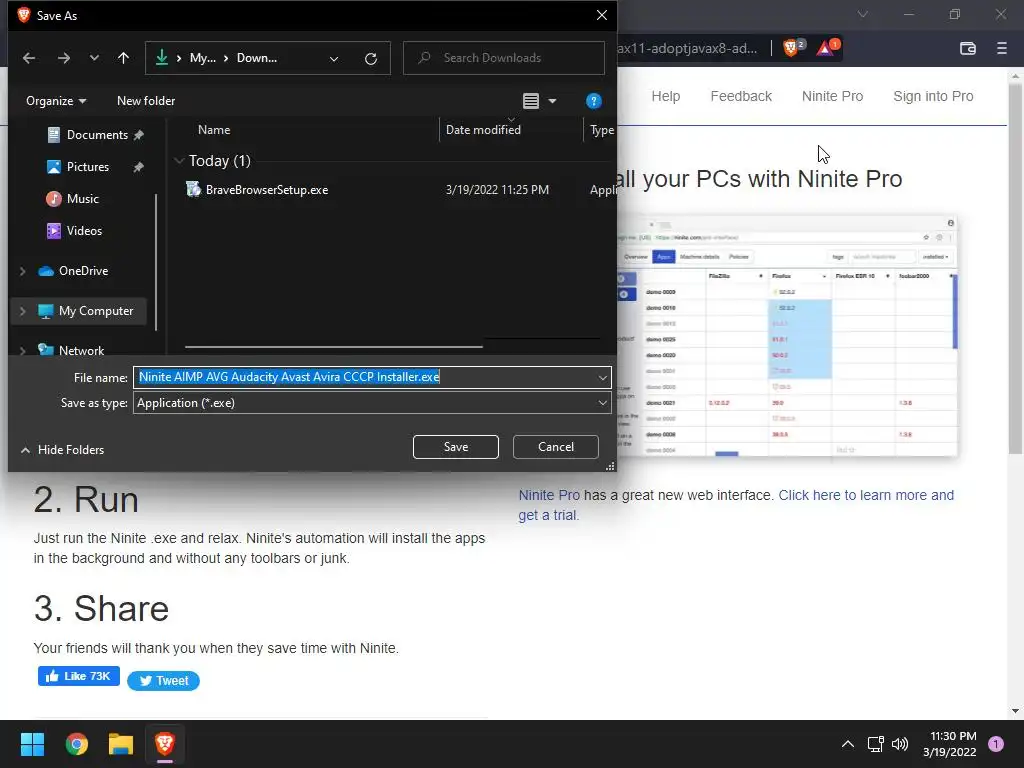Click the Cancel button

click(x=556, y=447)
